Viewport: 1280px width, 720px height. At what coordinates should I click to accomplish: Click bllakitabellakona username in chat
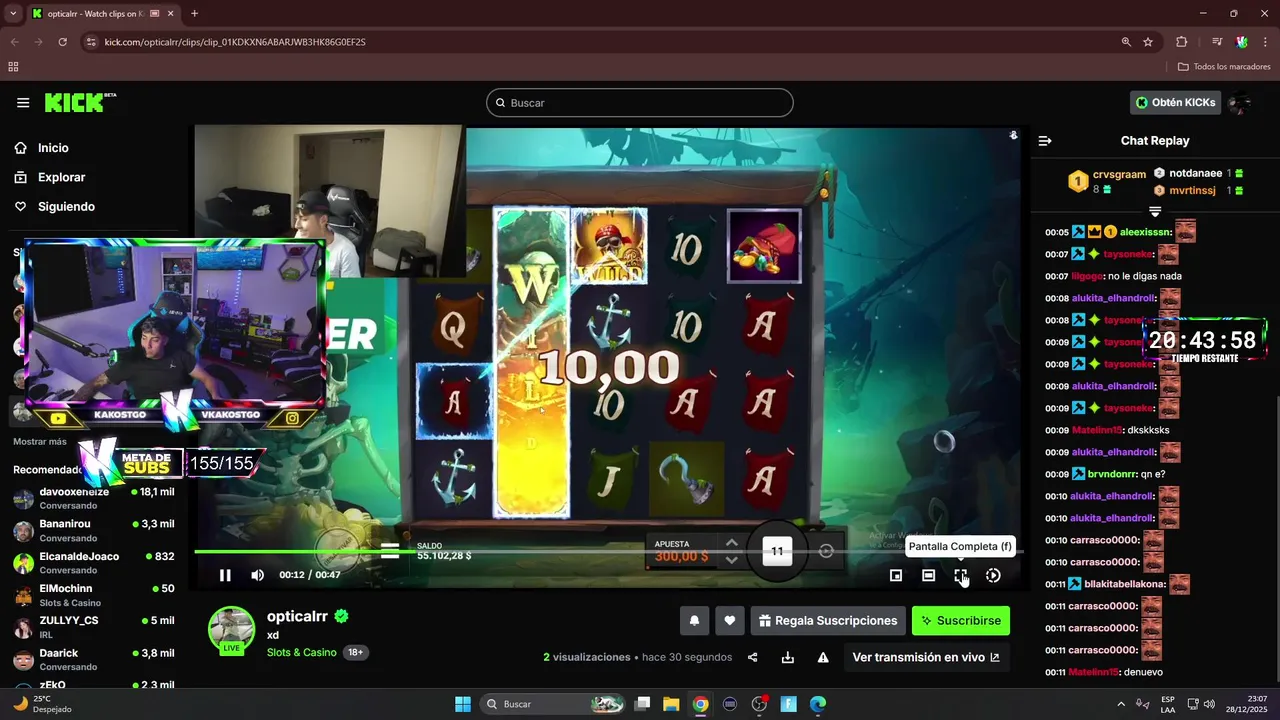coord(1125,584)
